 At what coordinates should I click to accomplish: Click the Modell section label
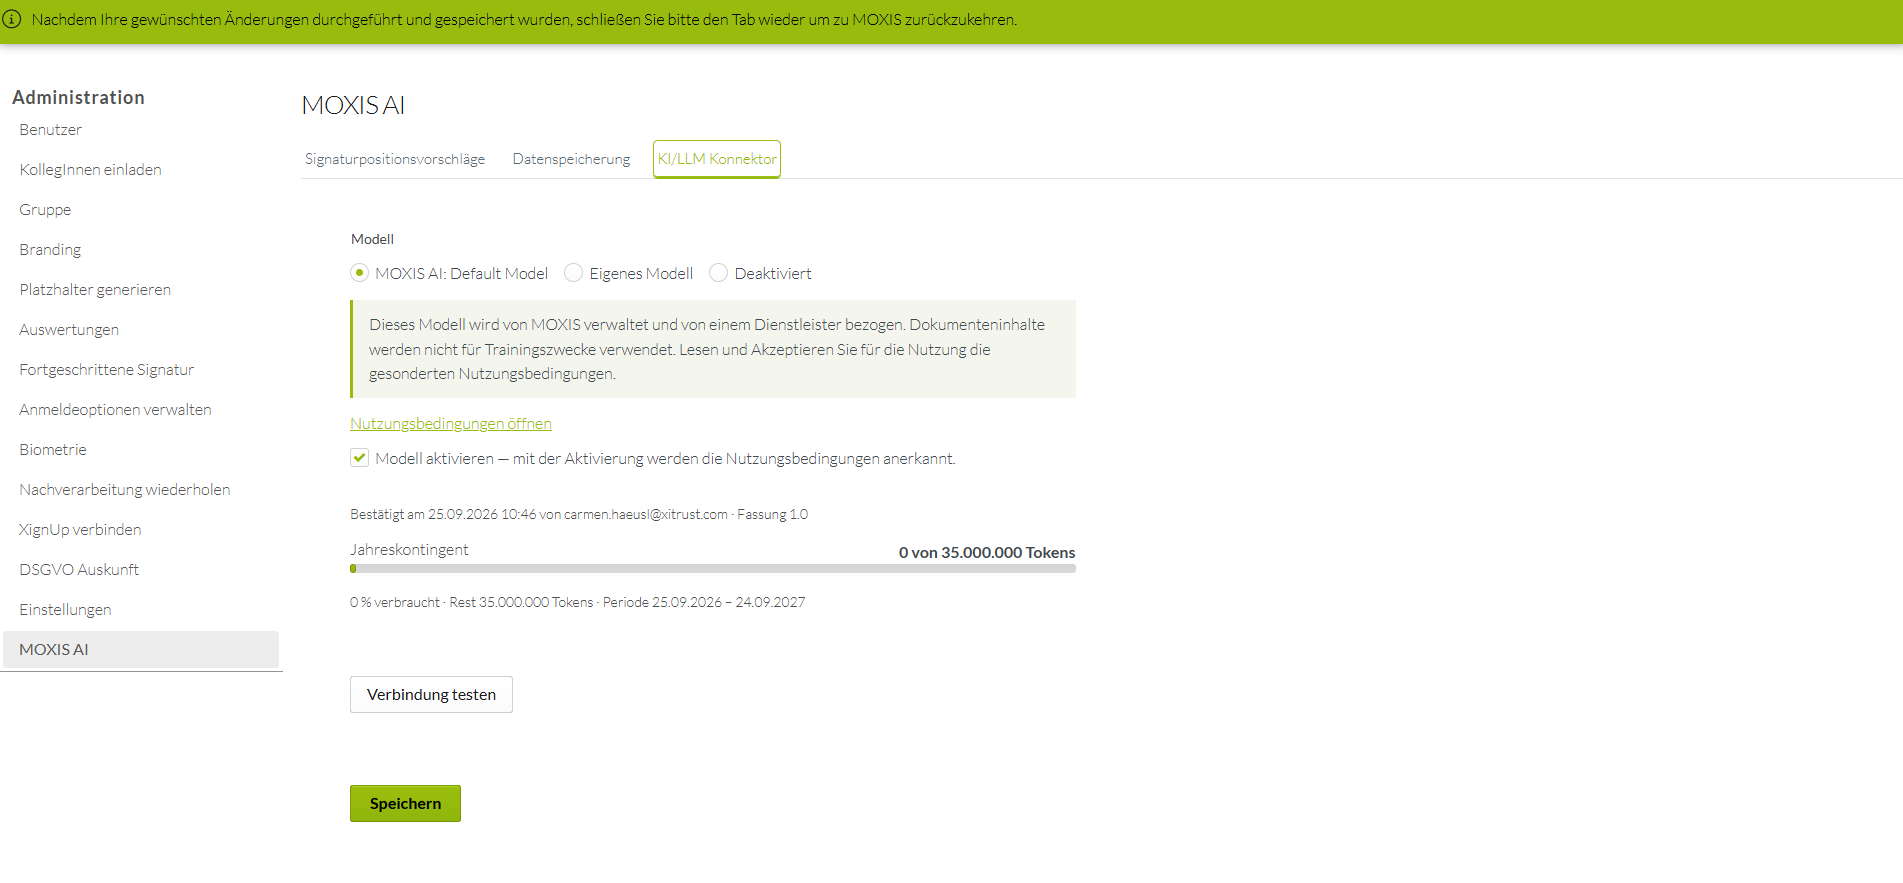[x=372, y=239]
